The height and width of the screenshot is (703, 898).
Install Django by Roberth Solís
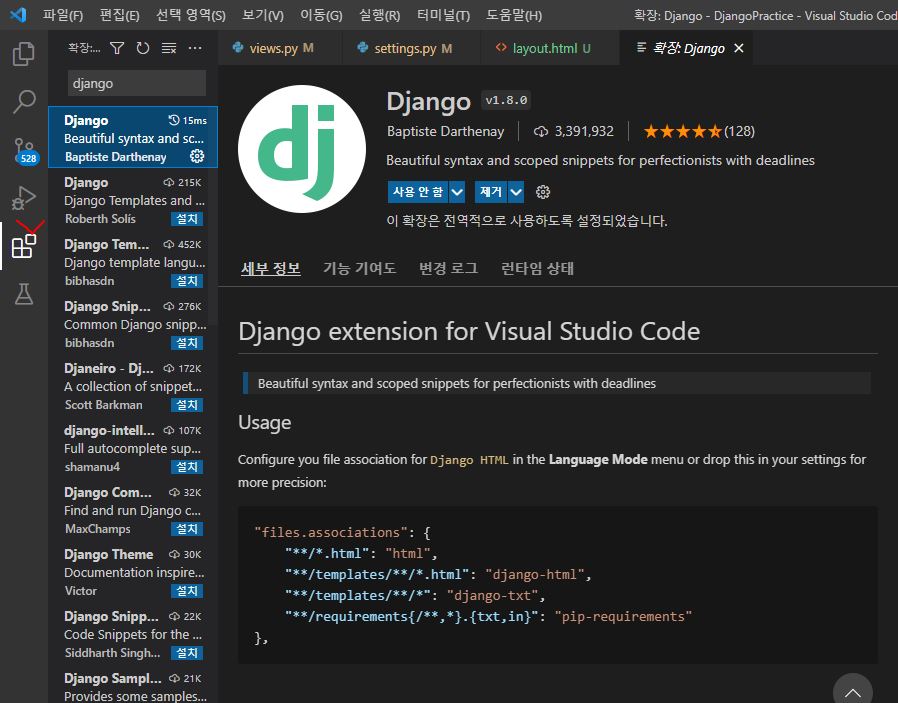(x=187, y=219)
